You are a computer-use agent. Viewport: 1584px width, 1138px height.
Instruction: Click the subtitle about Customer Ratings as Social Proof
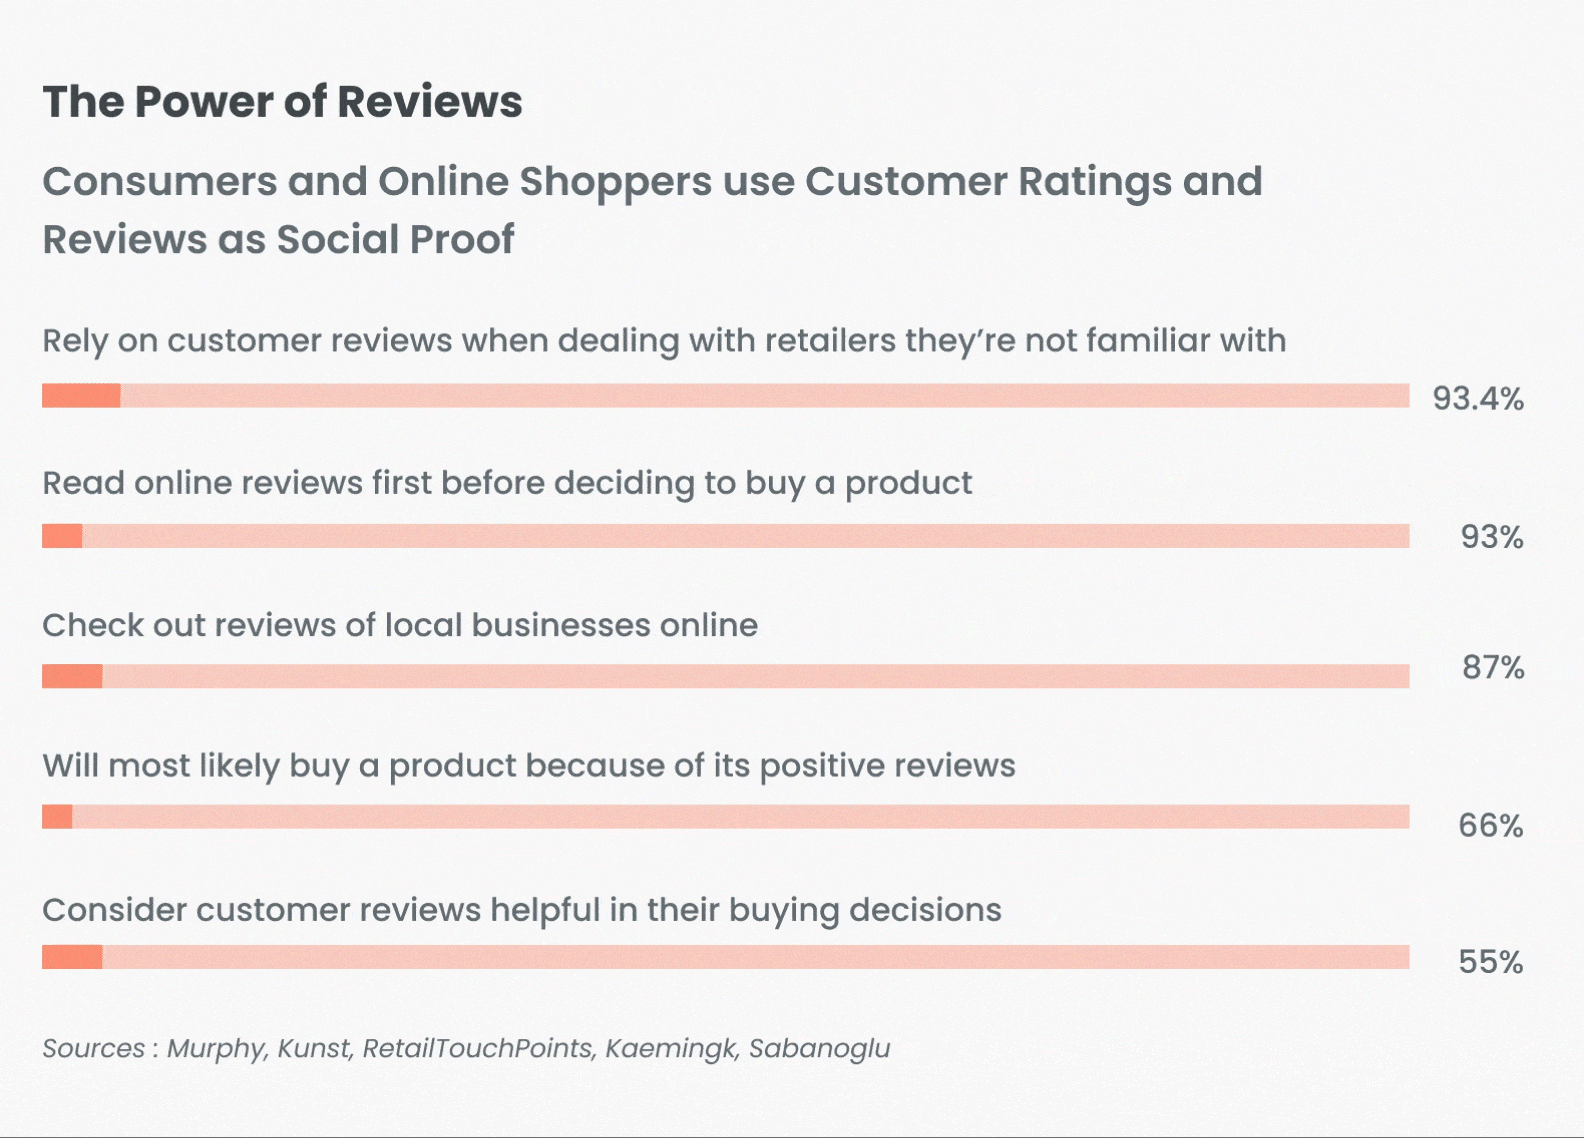(652, 210)
